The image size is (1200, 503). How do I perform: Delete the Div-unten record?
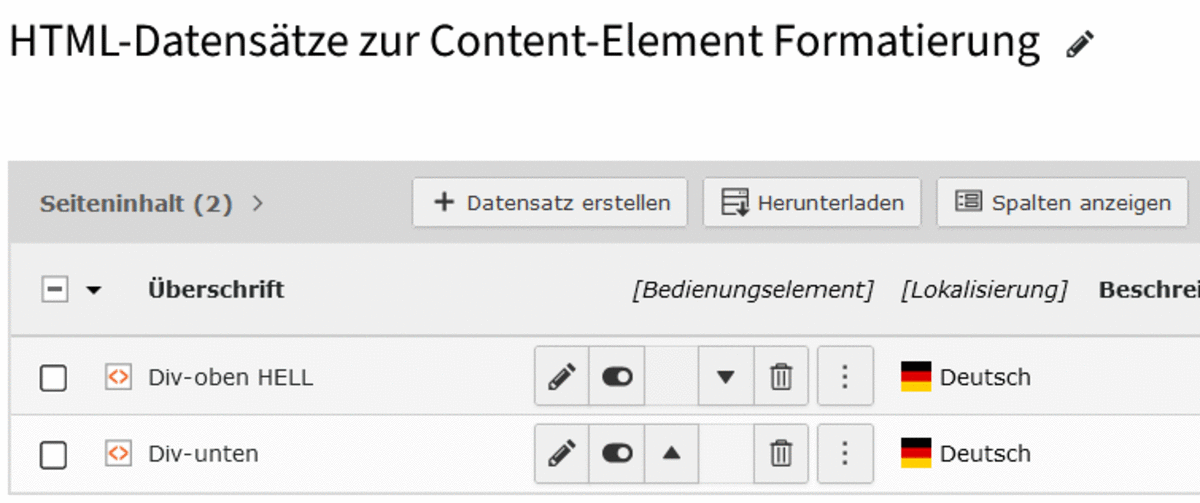pyautogui.click(x=780, y=453)
